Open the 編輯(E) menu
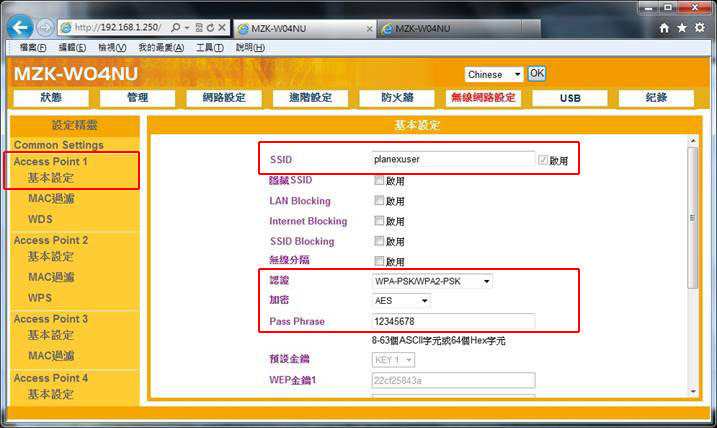 [x=72, y=48]
